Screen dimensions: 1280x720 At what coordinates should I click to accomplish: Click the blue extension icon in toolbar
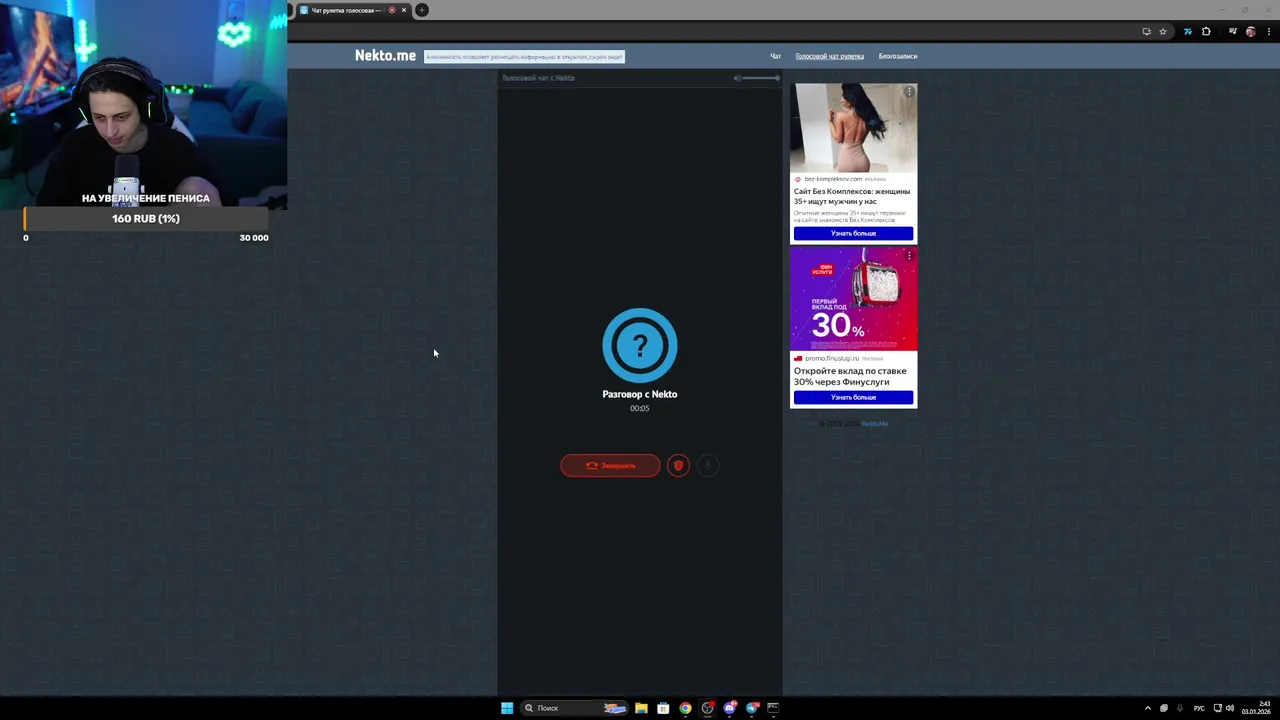(x=1188, y=32)
